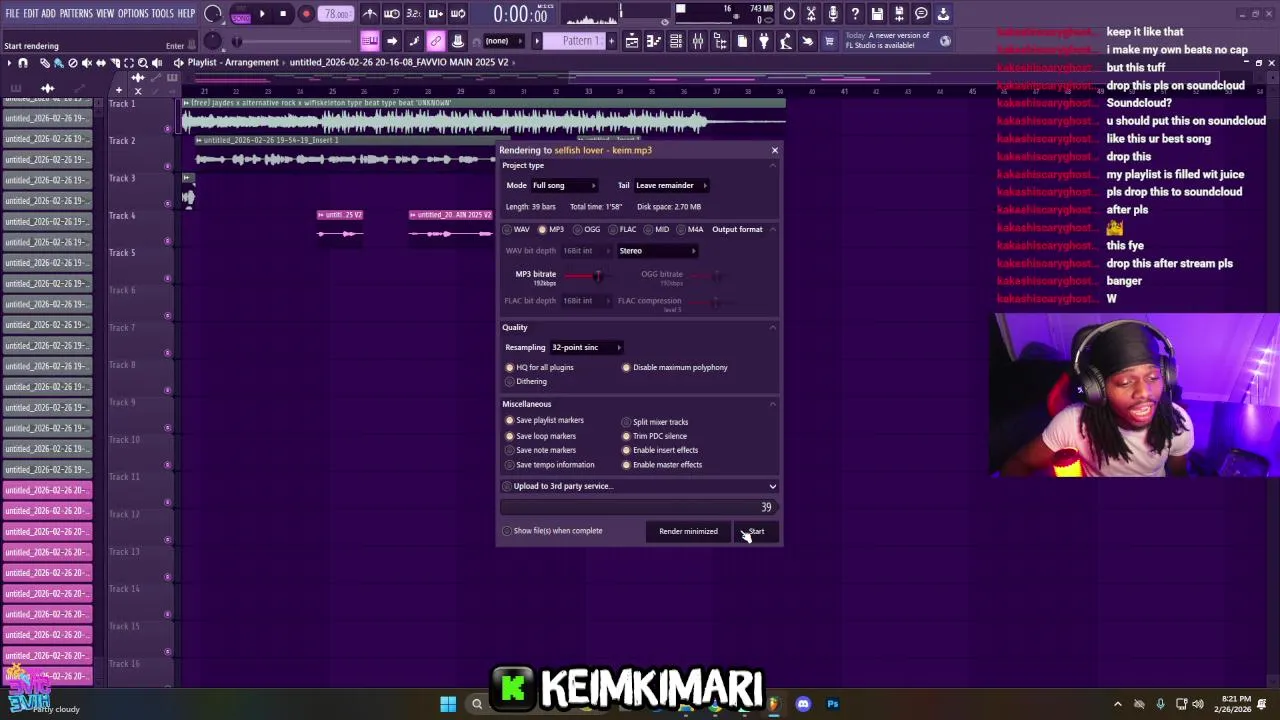Image resolution: width=1280 pixels, height=720 pixels.
Task: Open the FILE menu
Action: pyautogui.click(x=13, y=13)
